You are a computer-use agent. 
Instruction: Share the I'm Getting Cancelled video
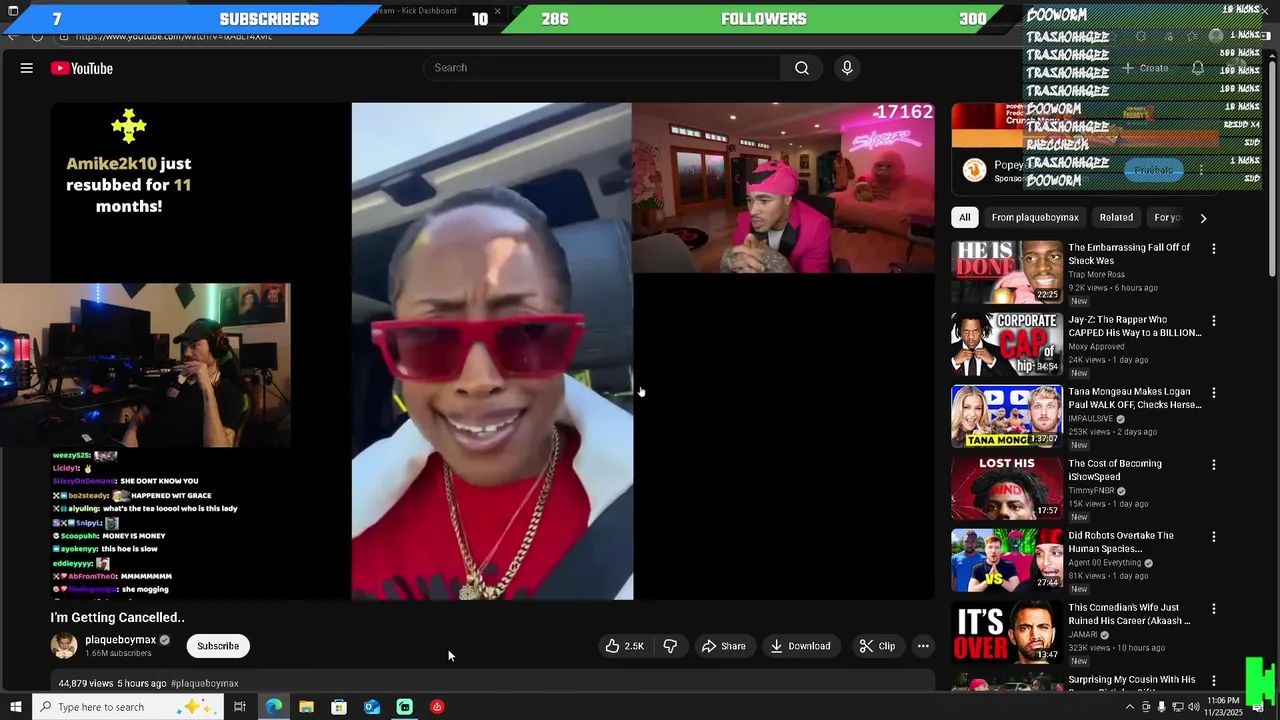coord(724,646)
